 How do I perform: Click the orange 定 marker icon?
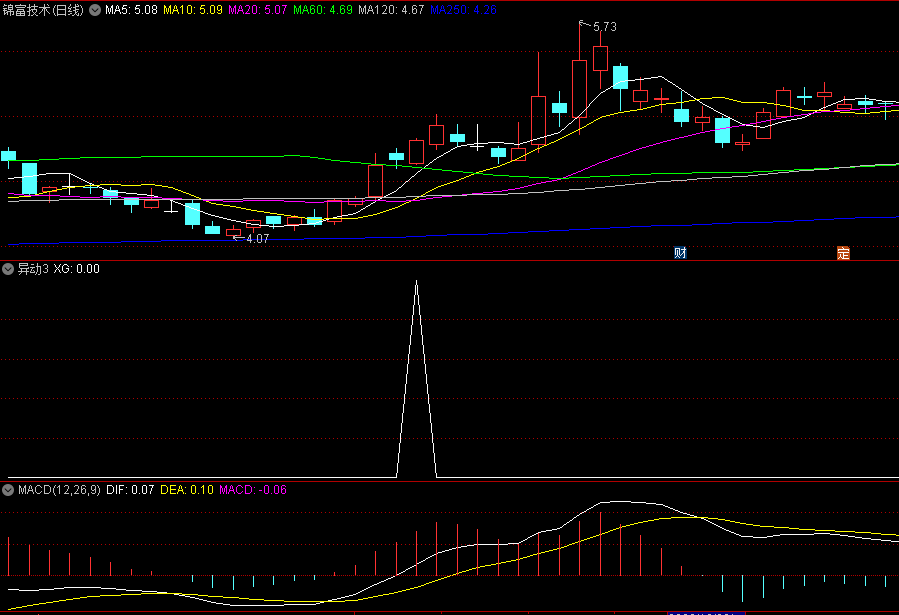point(843,253)
